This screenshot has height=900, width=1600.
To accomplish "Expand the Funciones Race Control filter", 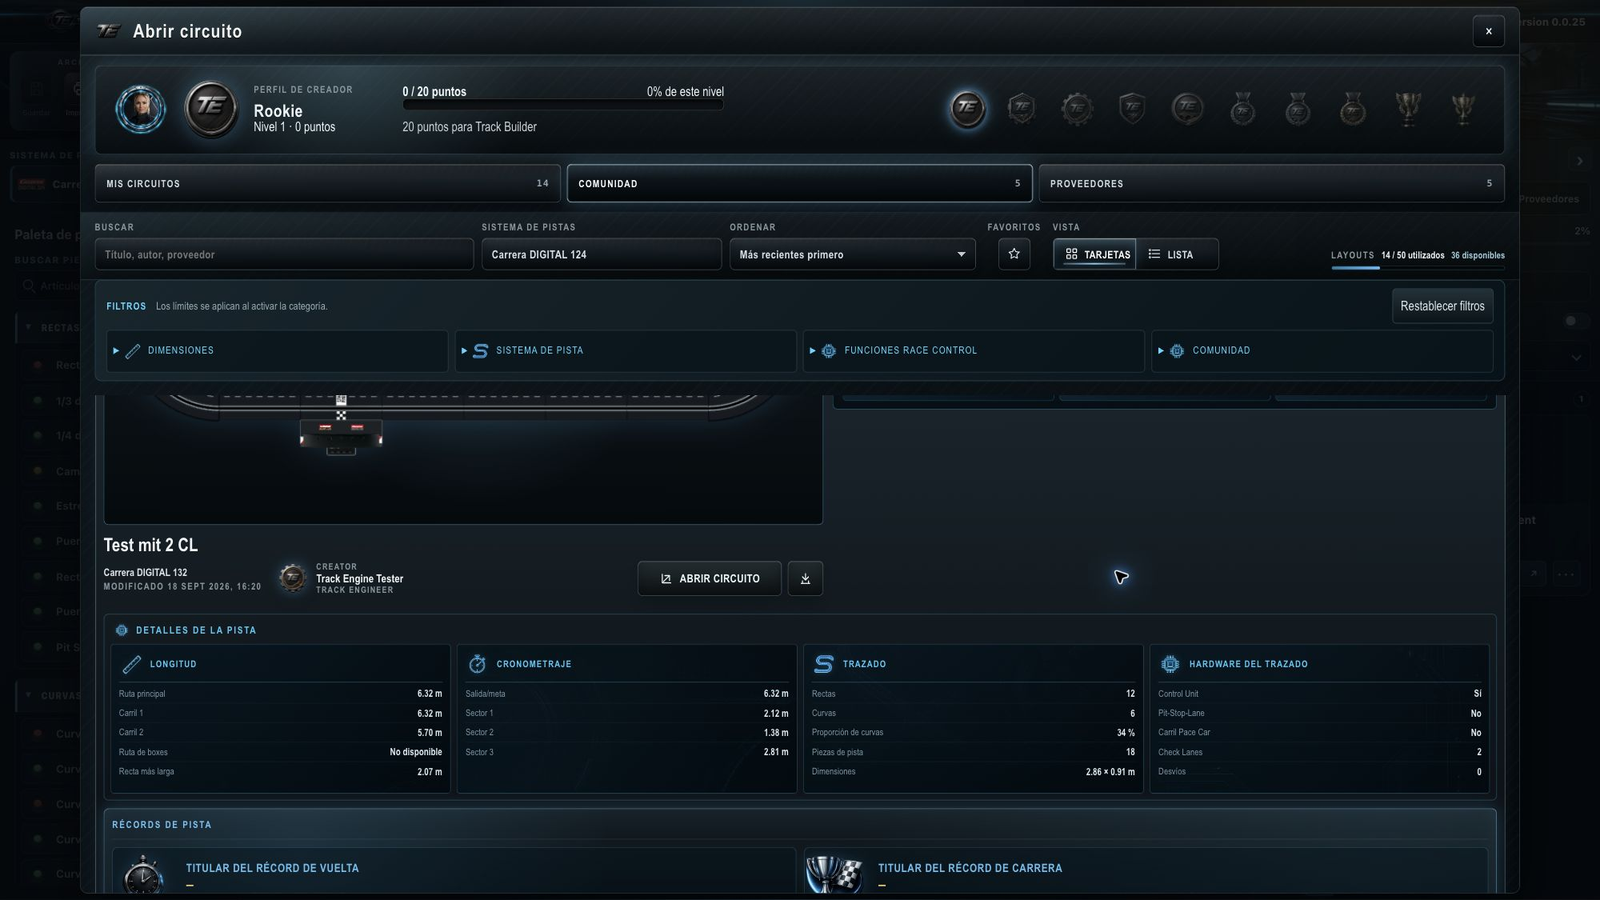I will [973, 351].
